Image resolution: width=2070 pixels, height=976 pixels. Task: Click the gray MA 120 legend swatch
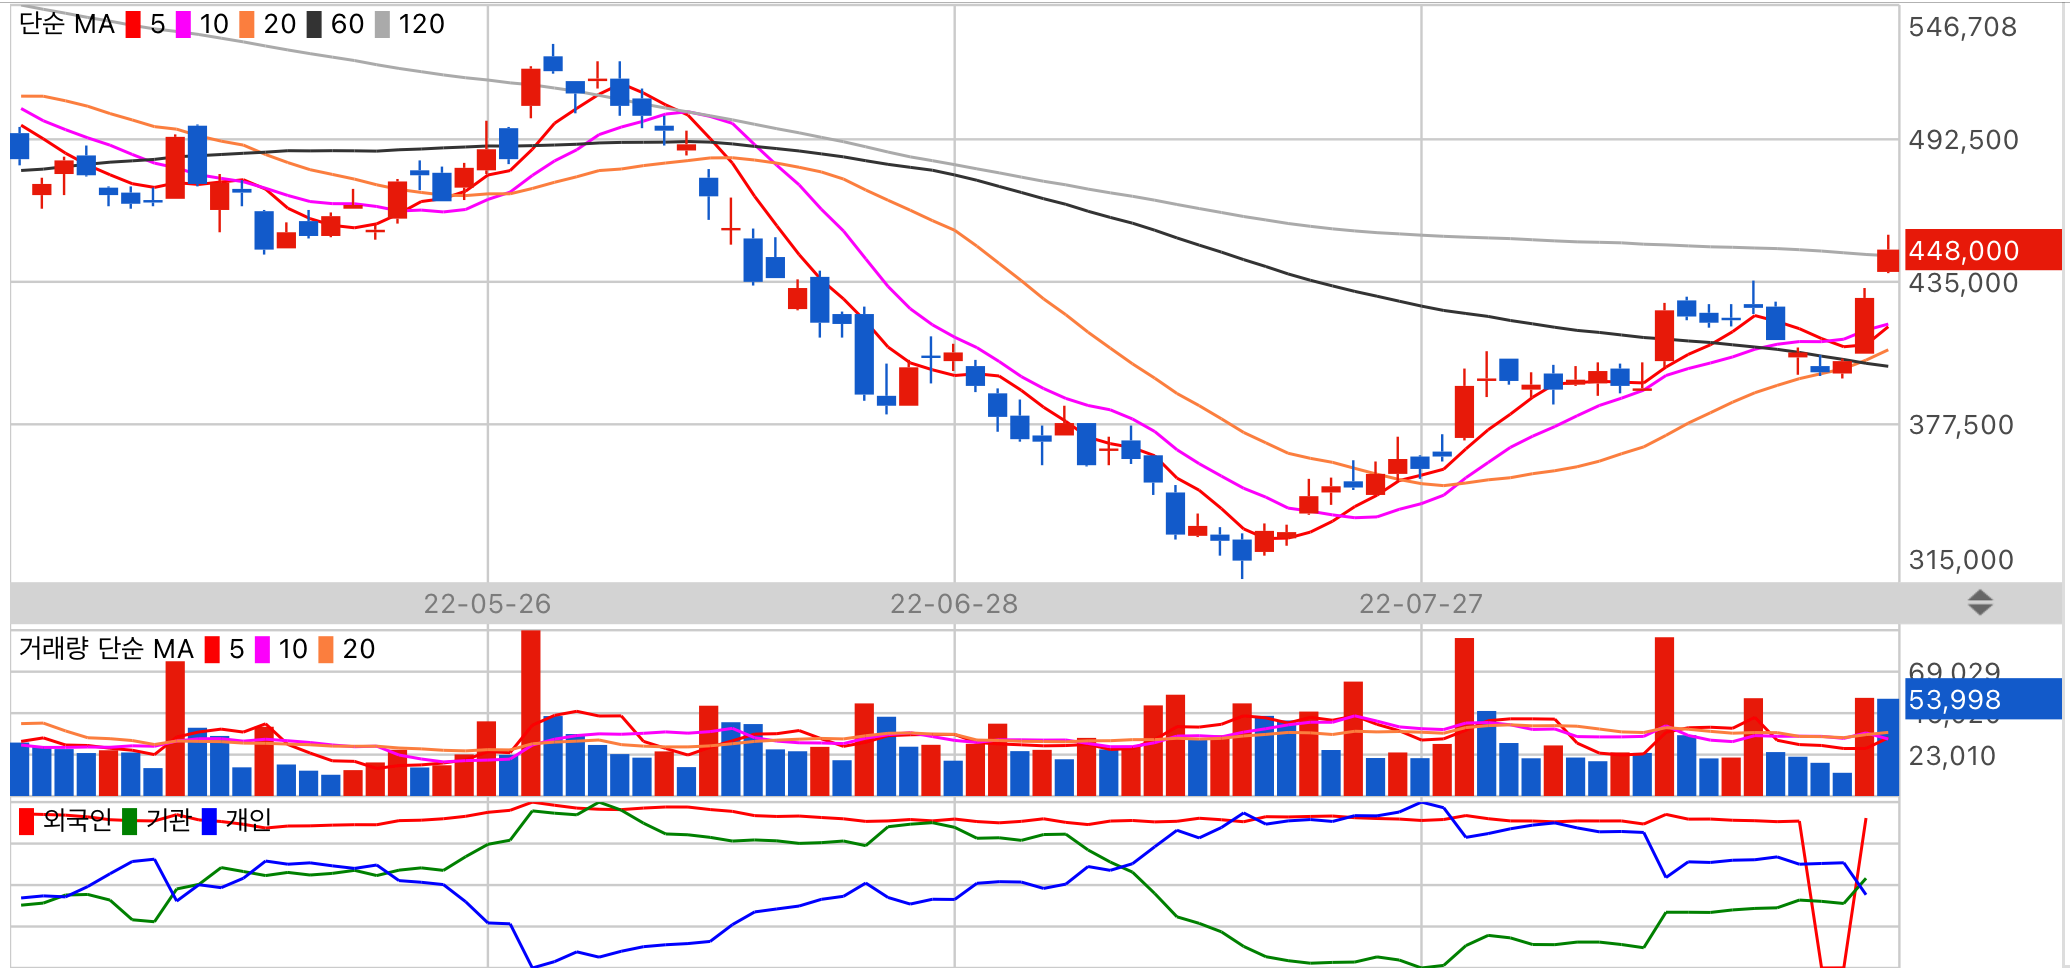pos(382,25)
